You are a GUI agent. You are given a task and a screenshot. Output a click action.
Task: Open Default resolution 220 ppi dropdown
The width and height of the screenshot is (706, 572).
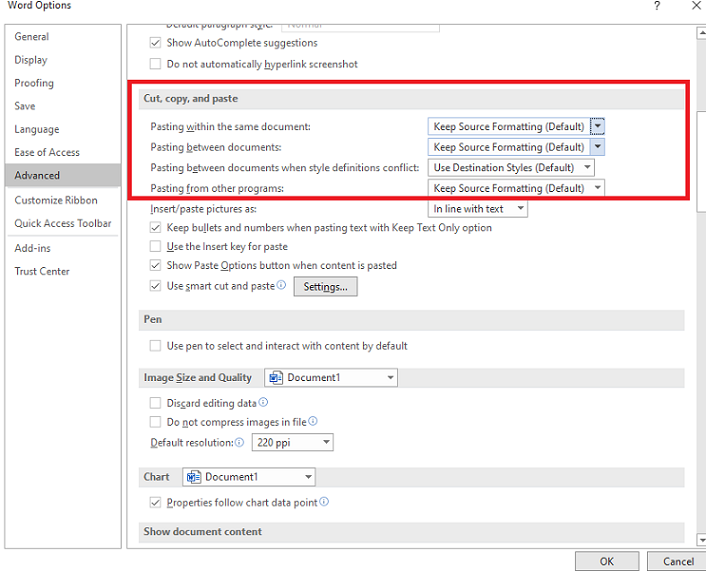[293, 442]
